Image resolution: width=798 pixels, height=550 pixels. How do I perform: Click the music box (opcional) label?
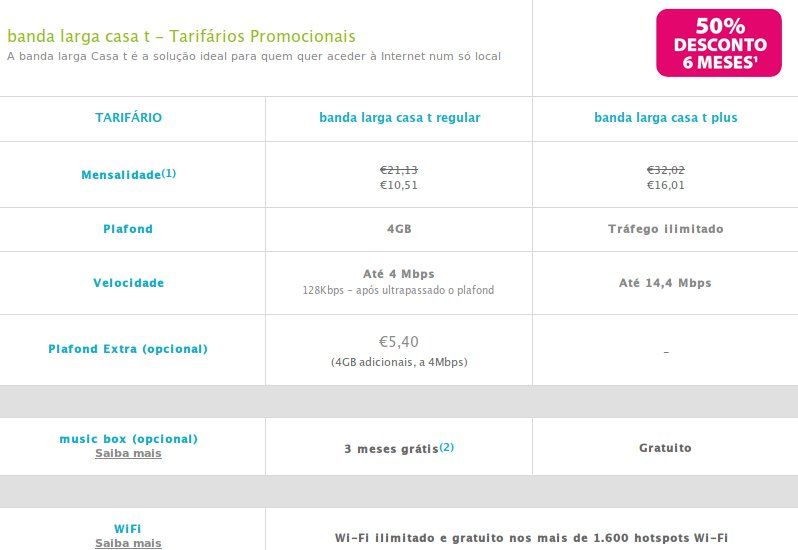point(128,438)
